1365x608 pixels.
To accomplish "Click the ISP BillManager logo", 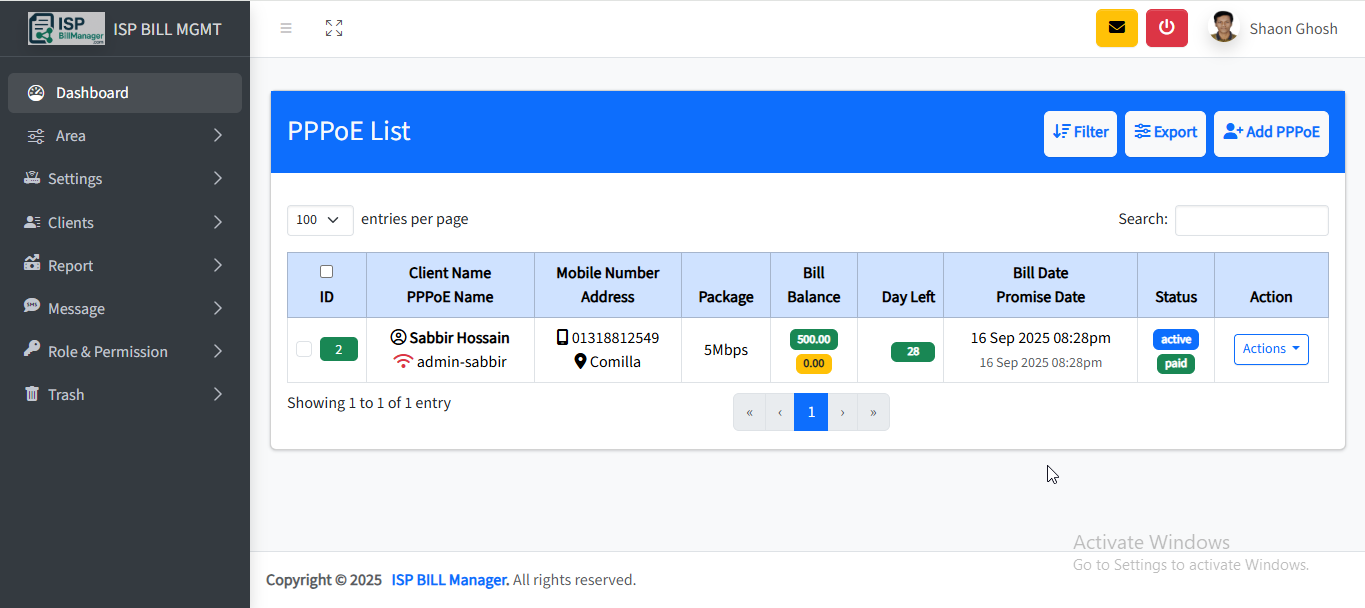I will (66, 28).
